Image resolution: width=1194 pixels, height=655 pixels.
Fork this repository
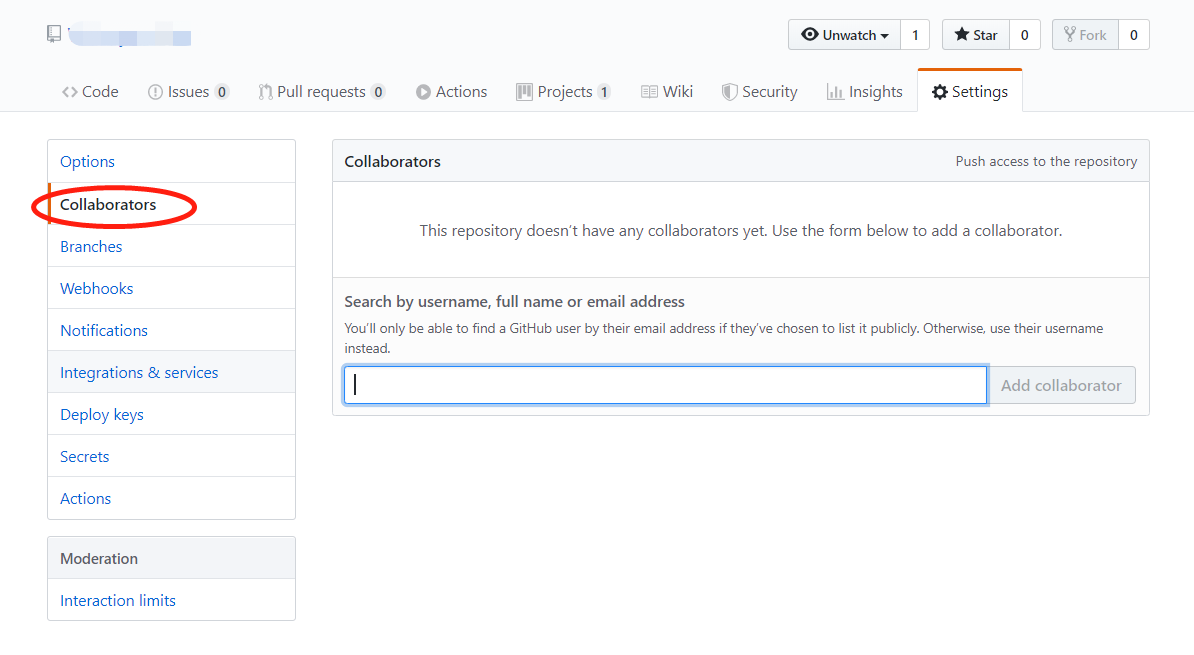(1085, 35)
